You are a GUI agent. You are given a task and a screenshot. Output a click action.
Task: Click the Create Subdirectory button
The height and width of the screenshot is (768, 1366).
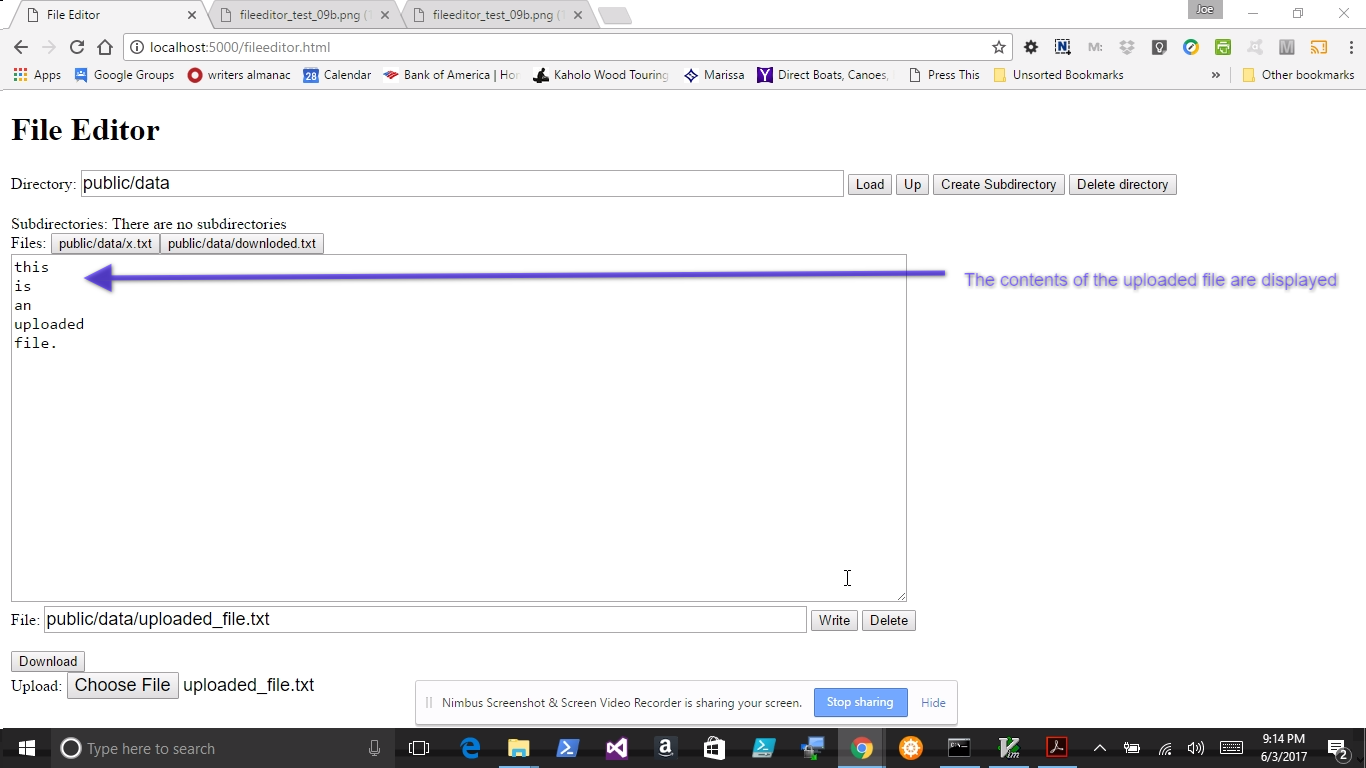tap(998, 184)
